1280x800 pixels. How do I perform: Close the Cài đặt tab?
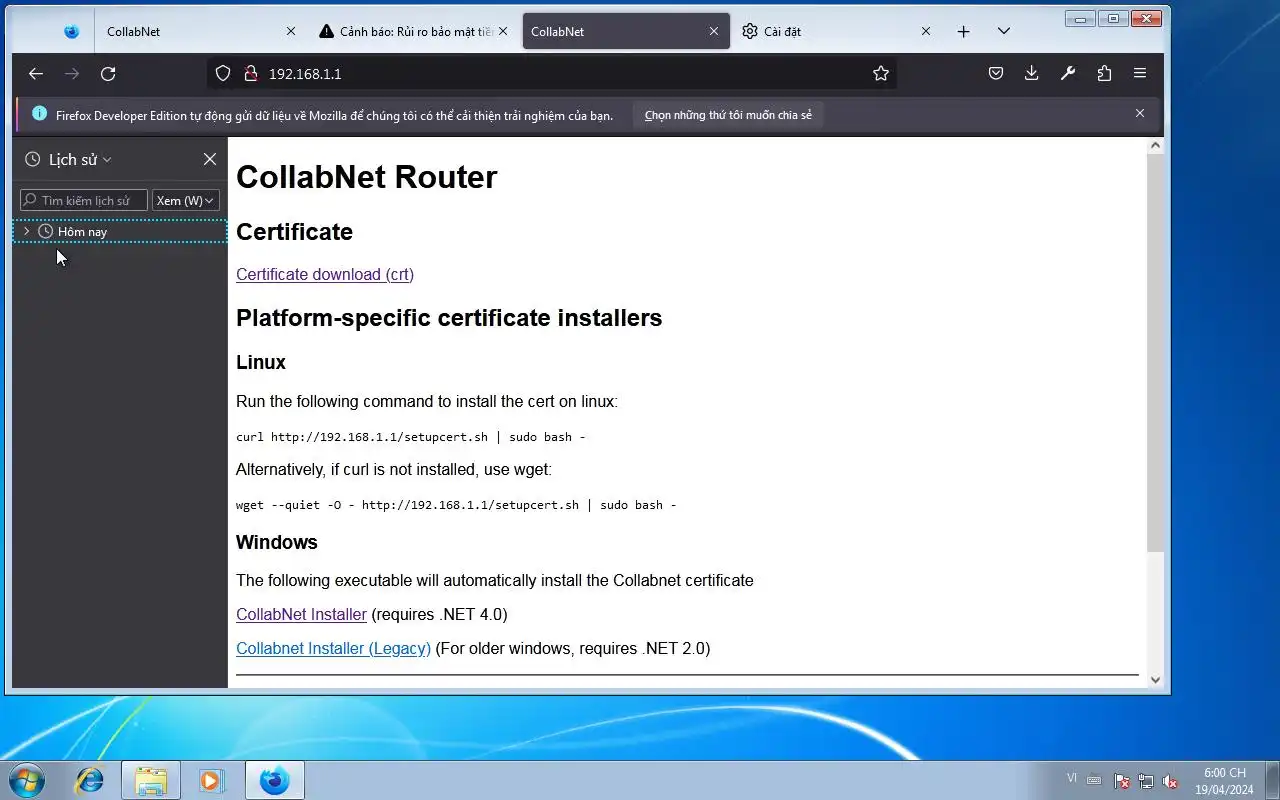(926, 31)
